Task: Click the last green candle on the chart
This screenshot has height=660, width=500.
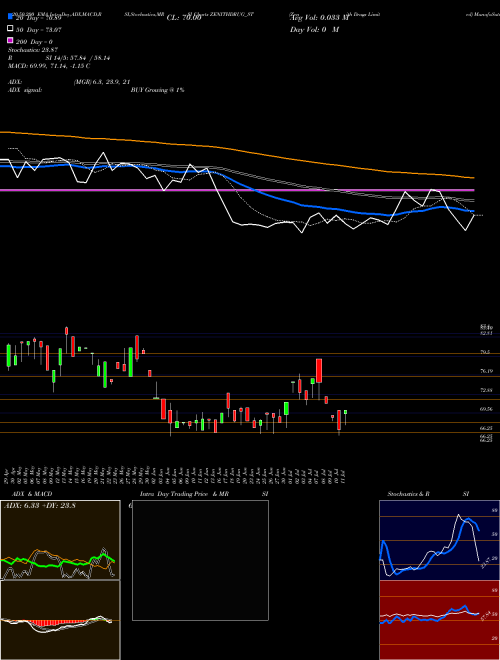Action: pyautogui.click(x=345, y=412)
